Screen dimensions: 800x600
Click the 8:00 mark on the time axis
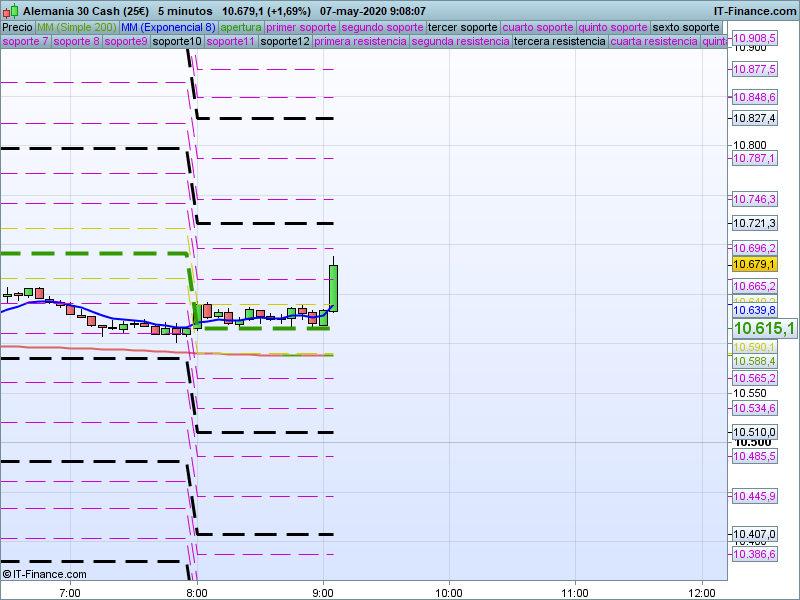point(197,591)
